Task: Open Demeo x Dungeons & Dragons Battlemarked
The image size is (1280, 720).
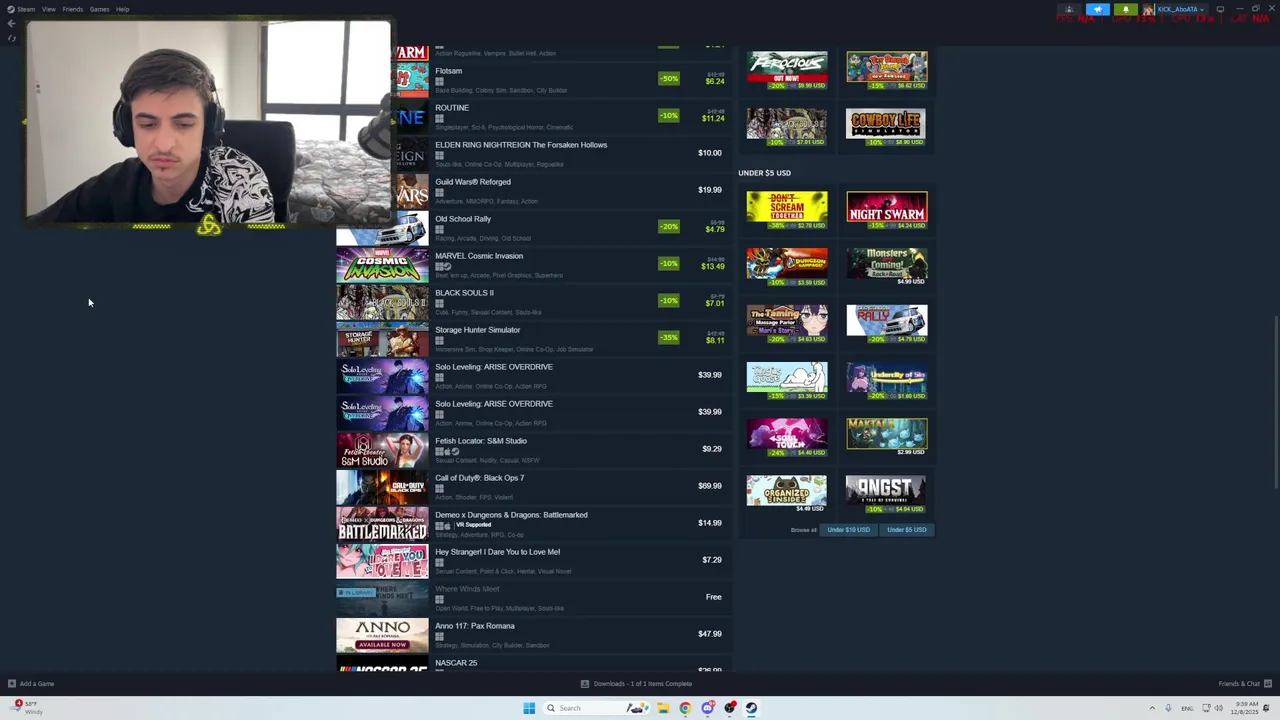Action: coord(533,523)
